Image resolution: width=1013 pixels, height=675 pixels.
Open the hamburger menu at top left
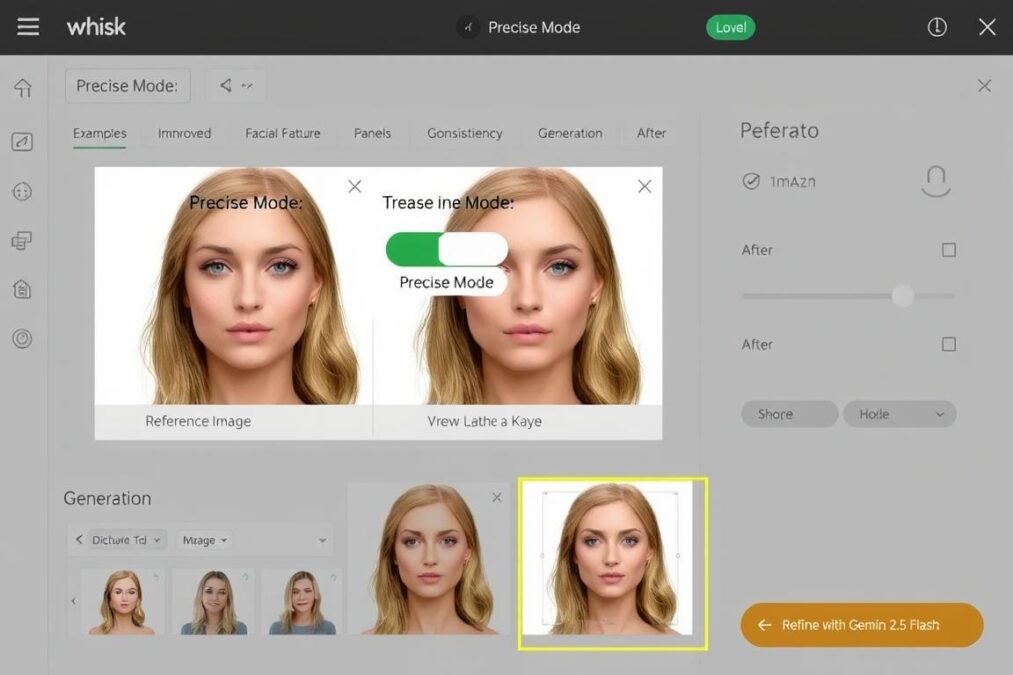pos(28,26)
